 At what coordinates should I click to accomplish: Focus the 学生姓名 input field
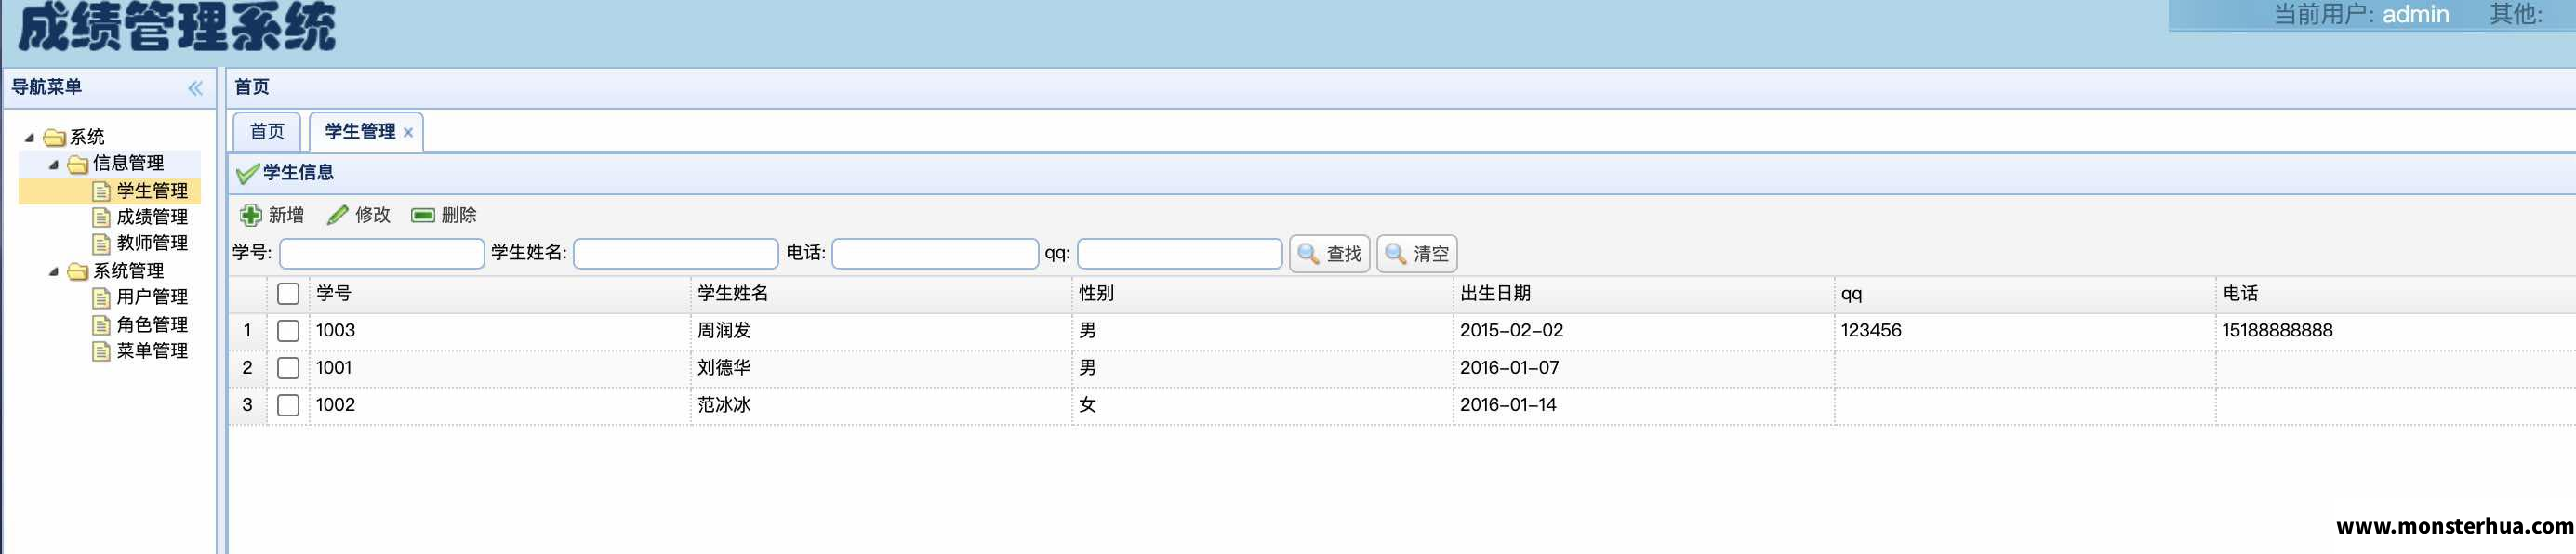click(676, 254)
